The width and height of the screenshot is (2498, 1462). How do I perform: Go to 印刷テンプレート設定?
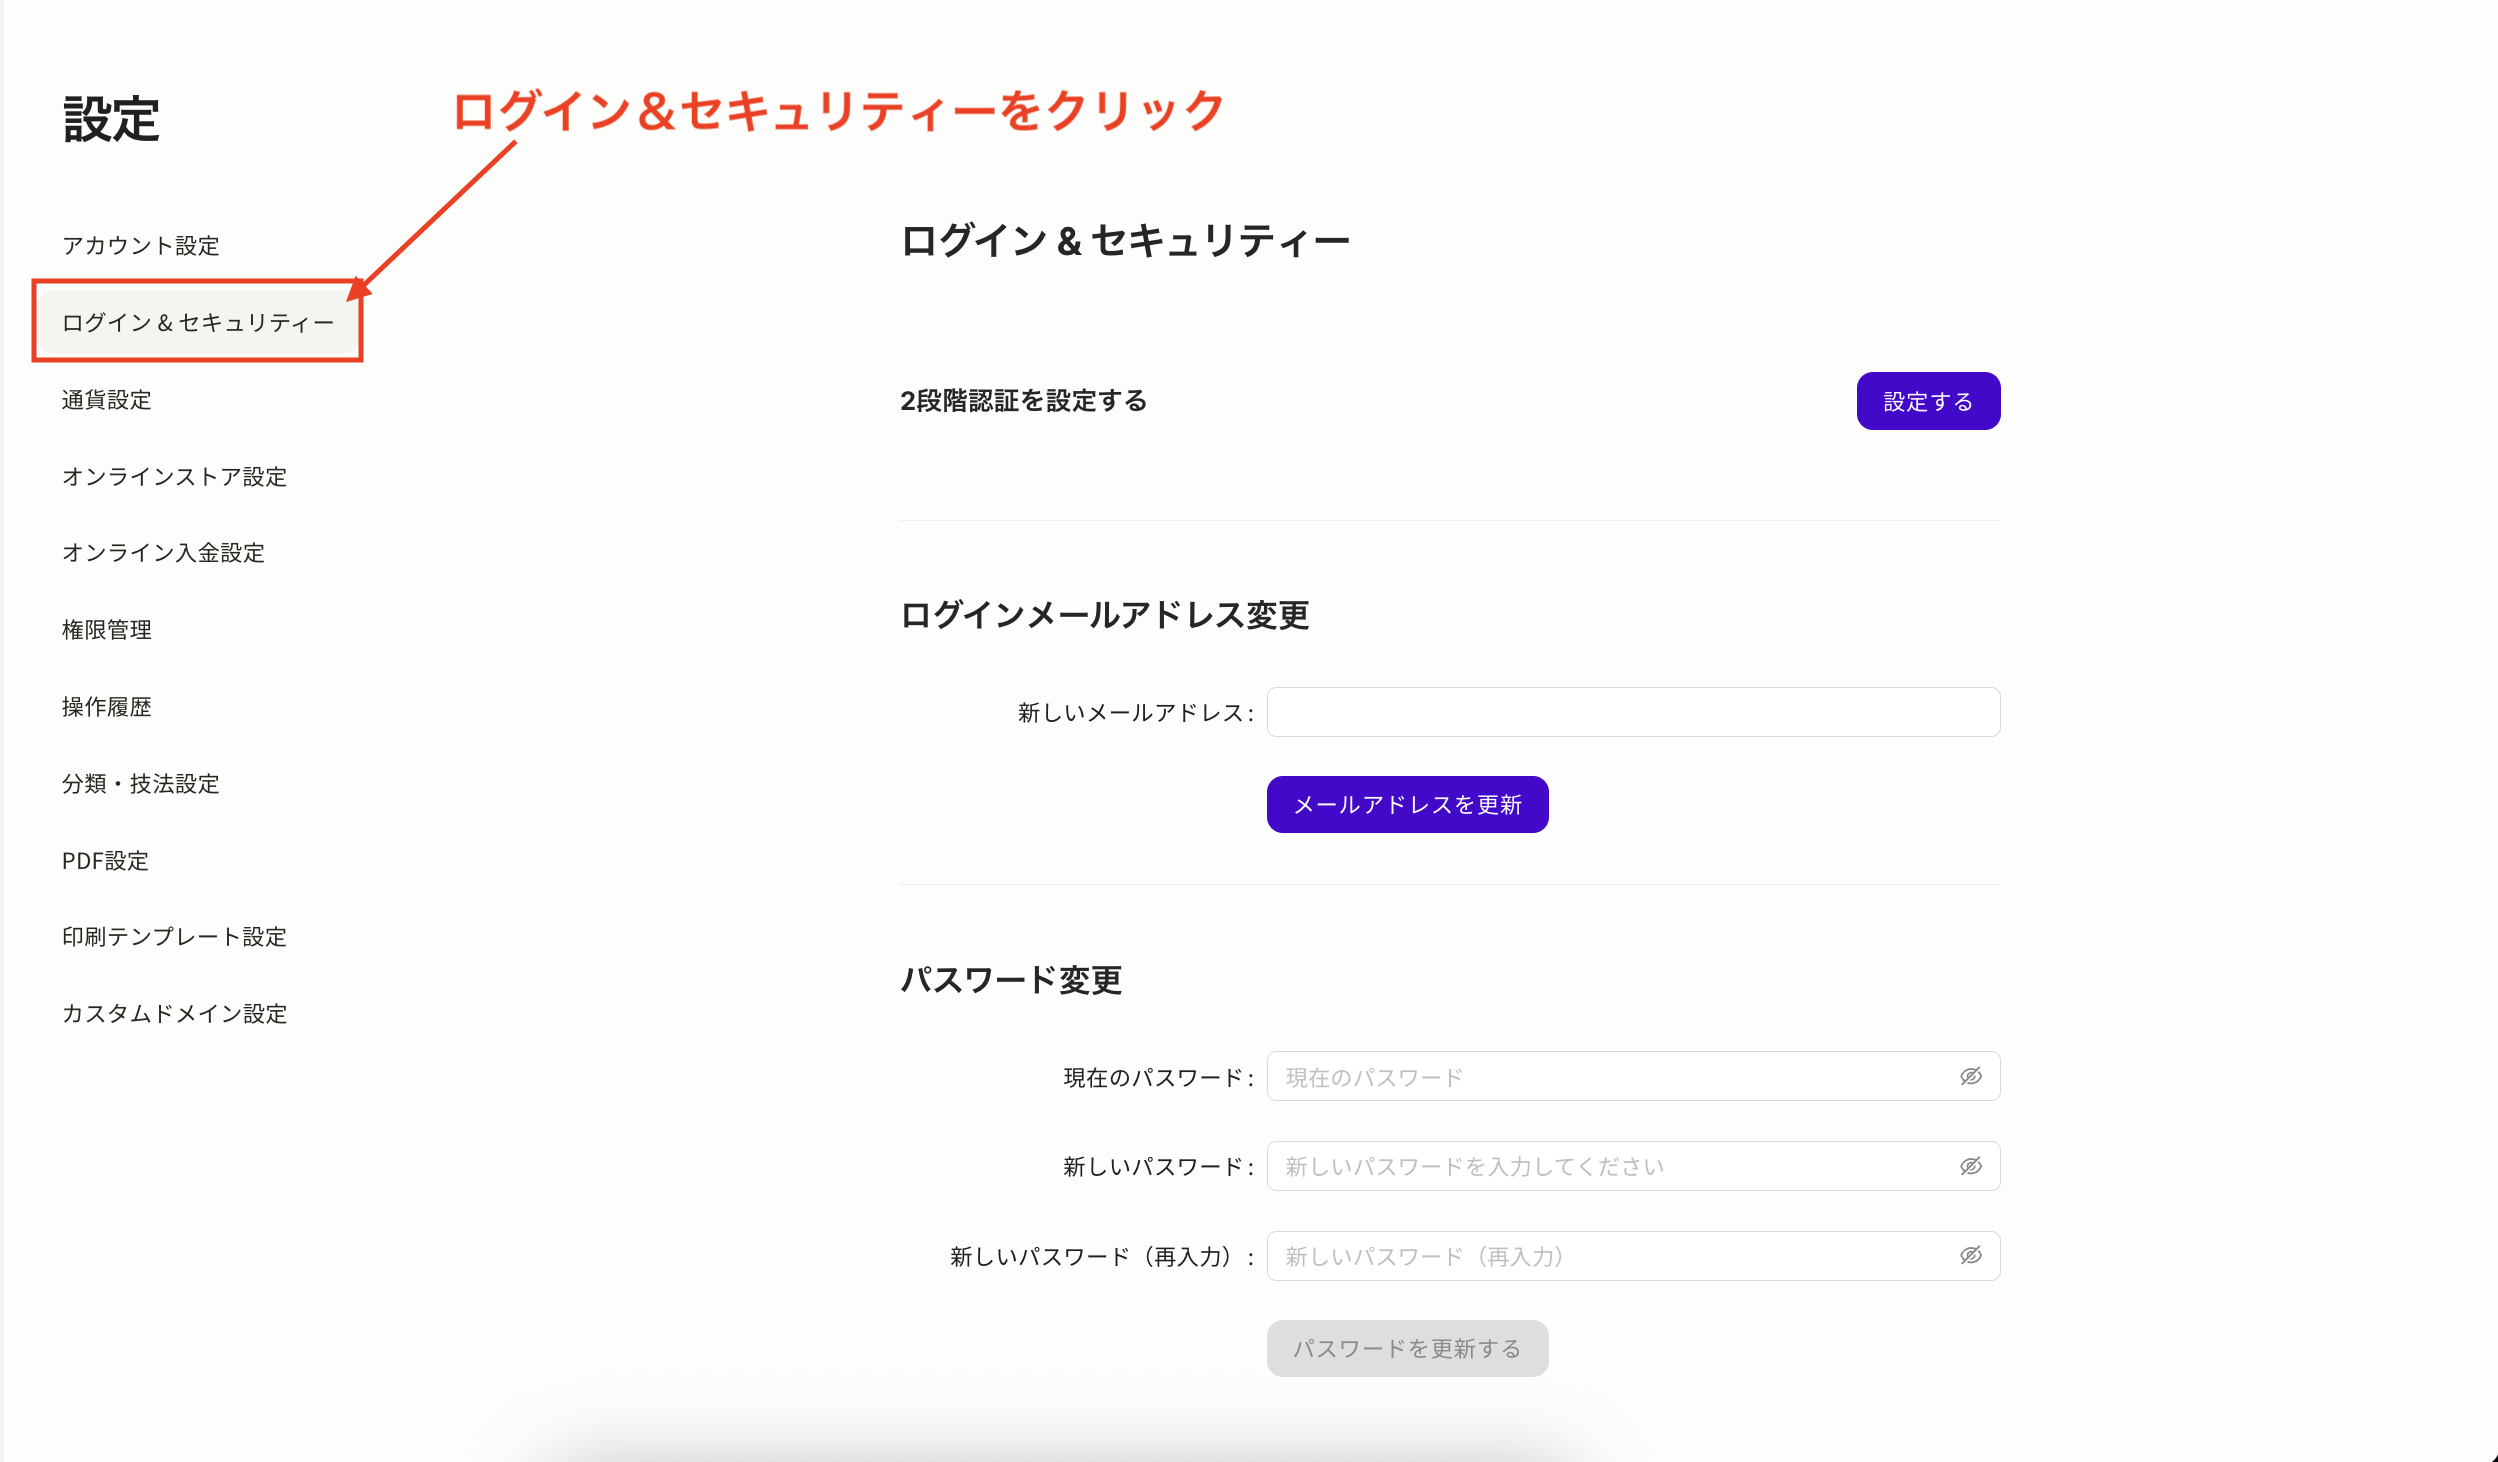point(173,937)
